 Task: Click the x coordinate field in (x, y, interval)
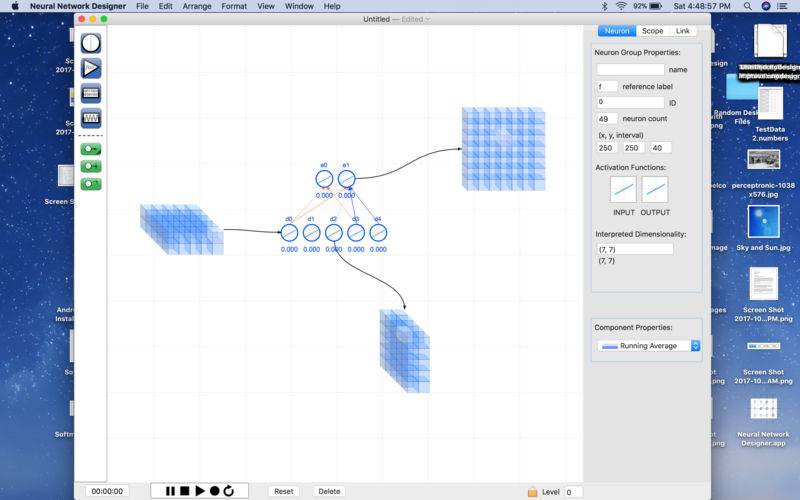tap(607, 148)
